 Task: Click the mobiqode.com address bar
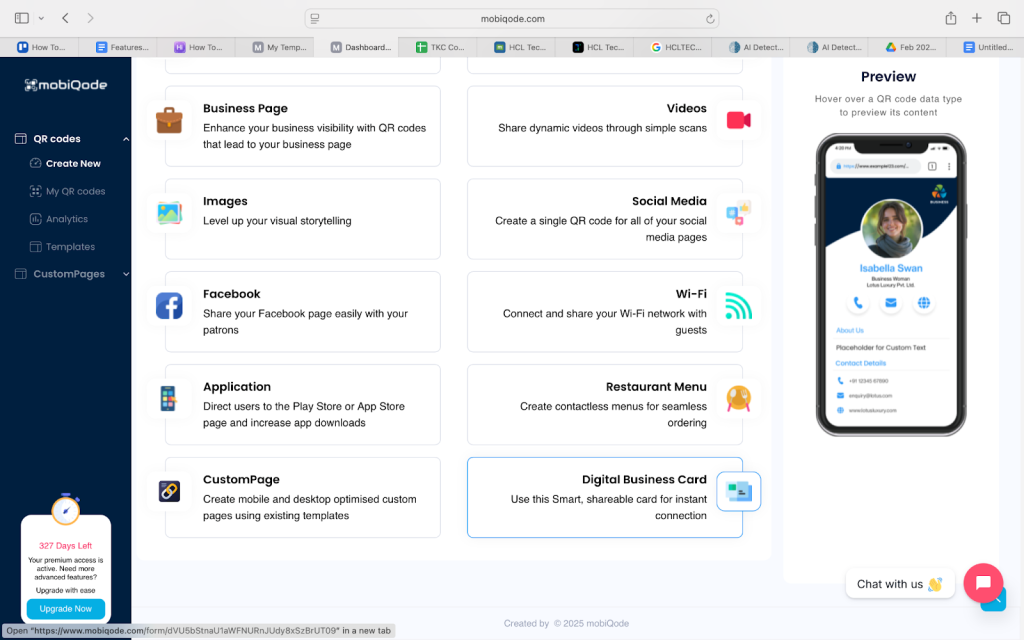pyautogui.click(x=512, y=18)
